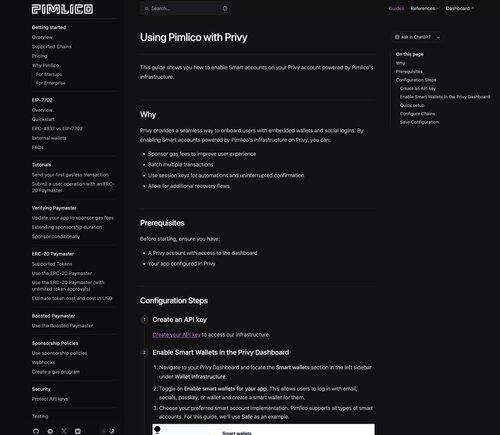This screenshot has height=435, width=500.
Task: Open Supported Chains in the sidebar
Action: point(52,47)
